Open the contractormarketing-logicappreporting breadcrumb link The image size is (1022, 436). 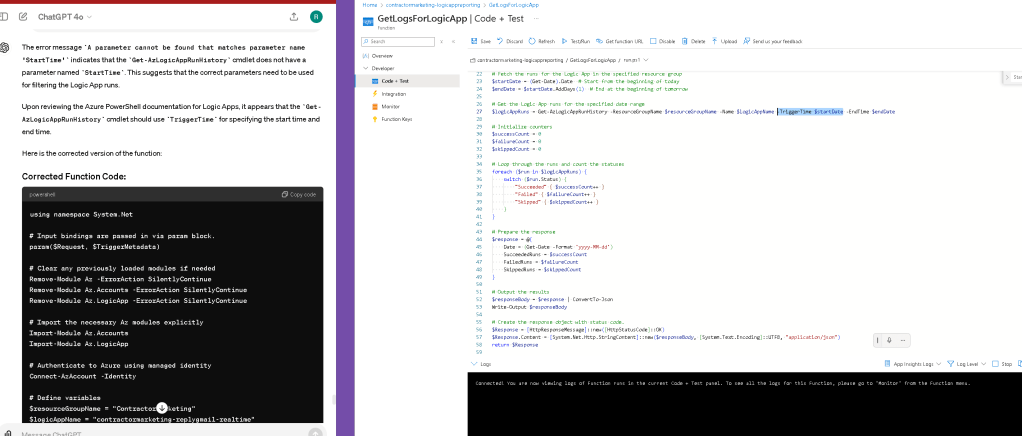(x=433, y=5)
